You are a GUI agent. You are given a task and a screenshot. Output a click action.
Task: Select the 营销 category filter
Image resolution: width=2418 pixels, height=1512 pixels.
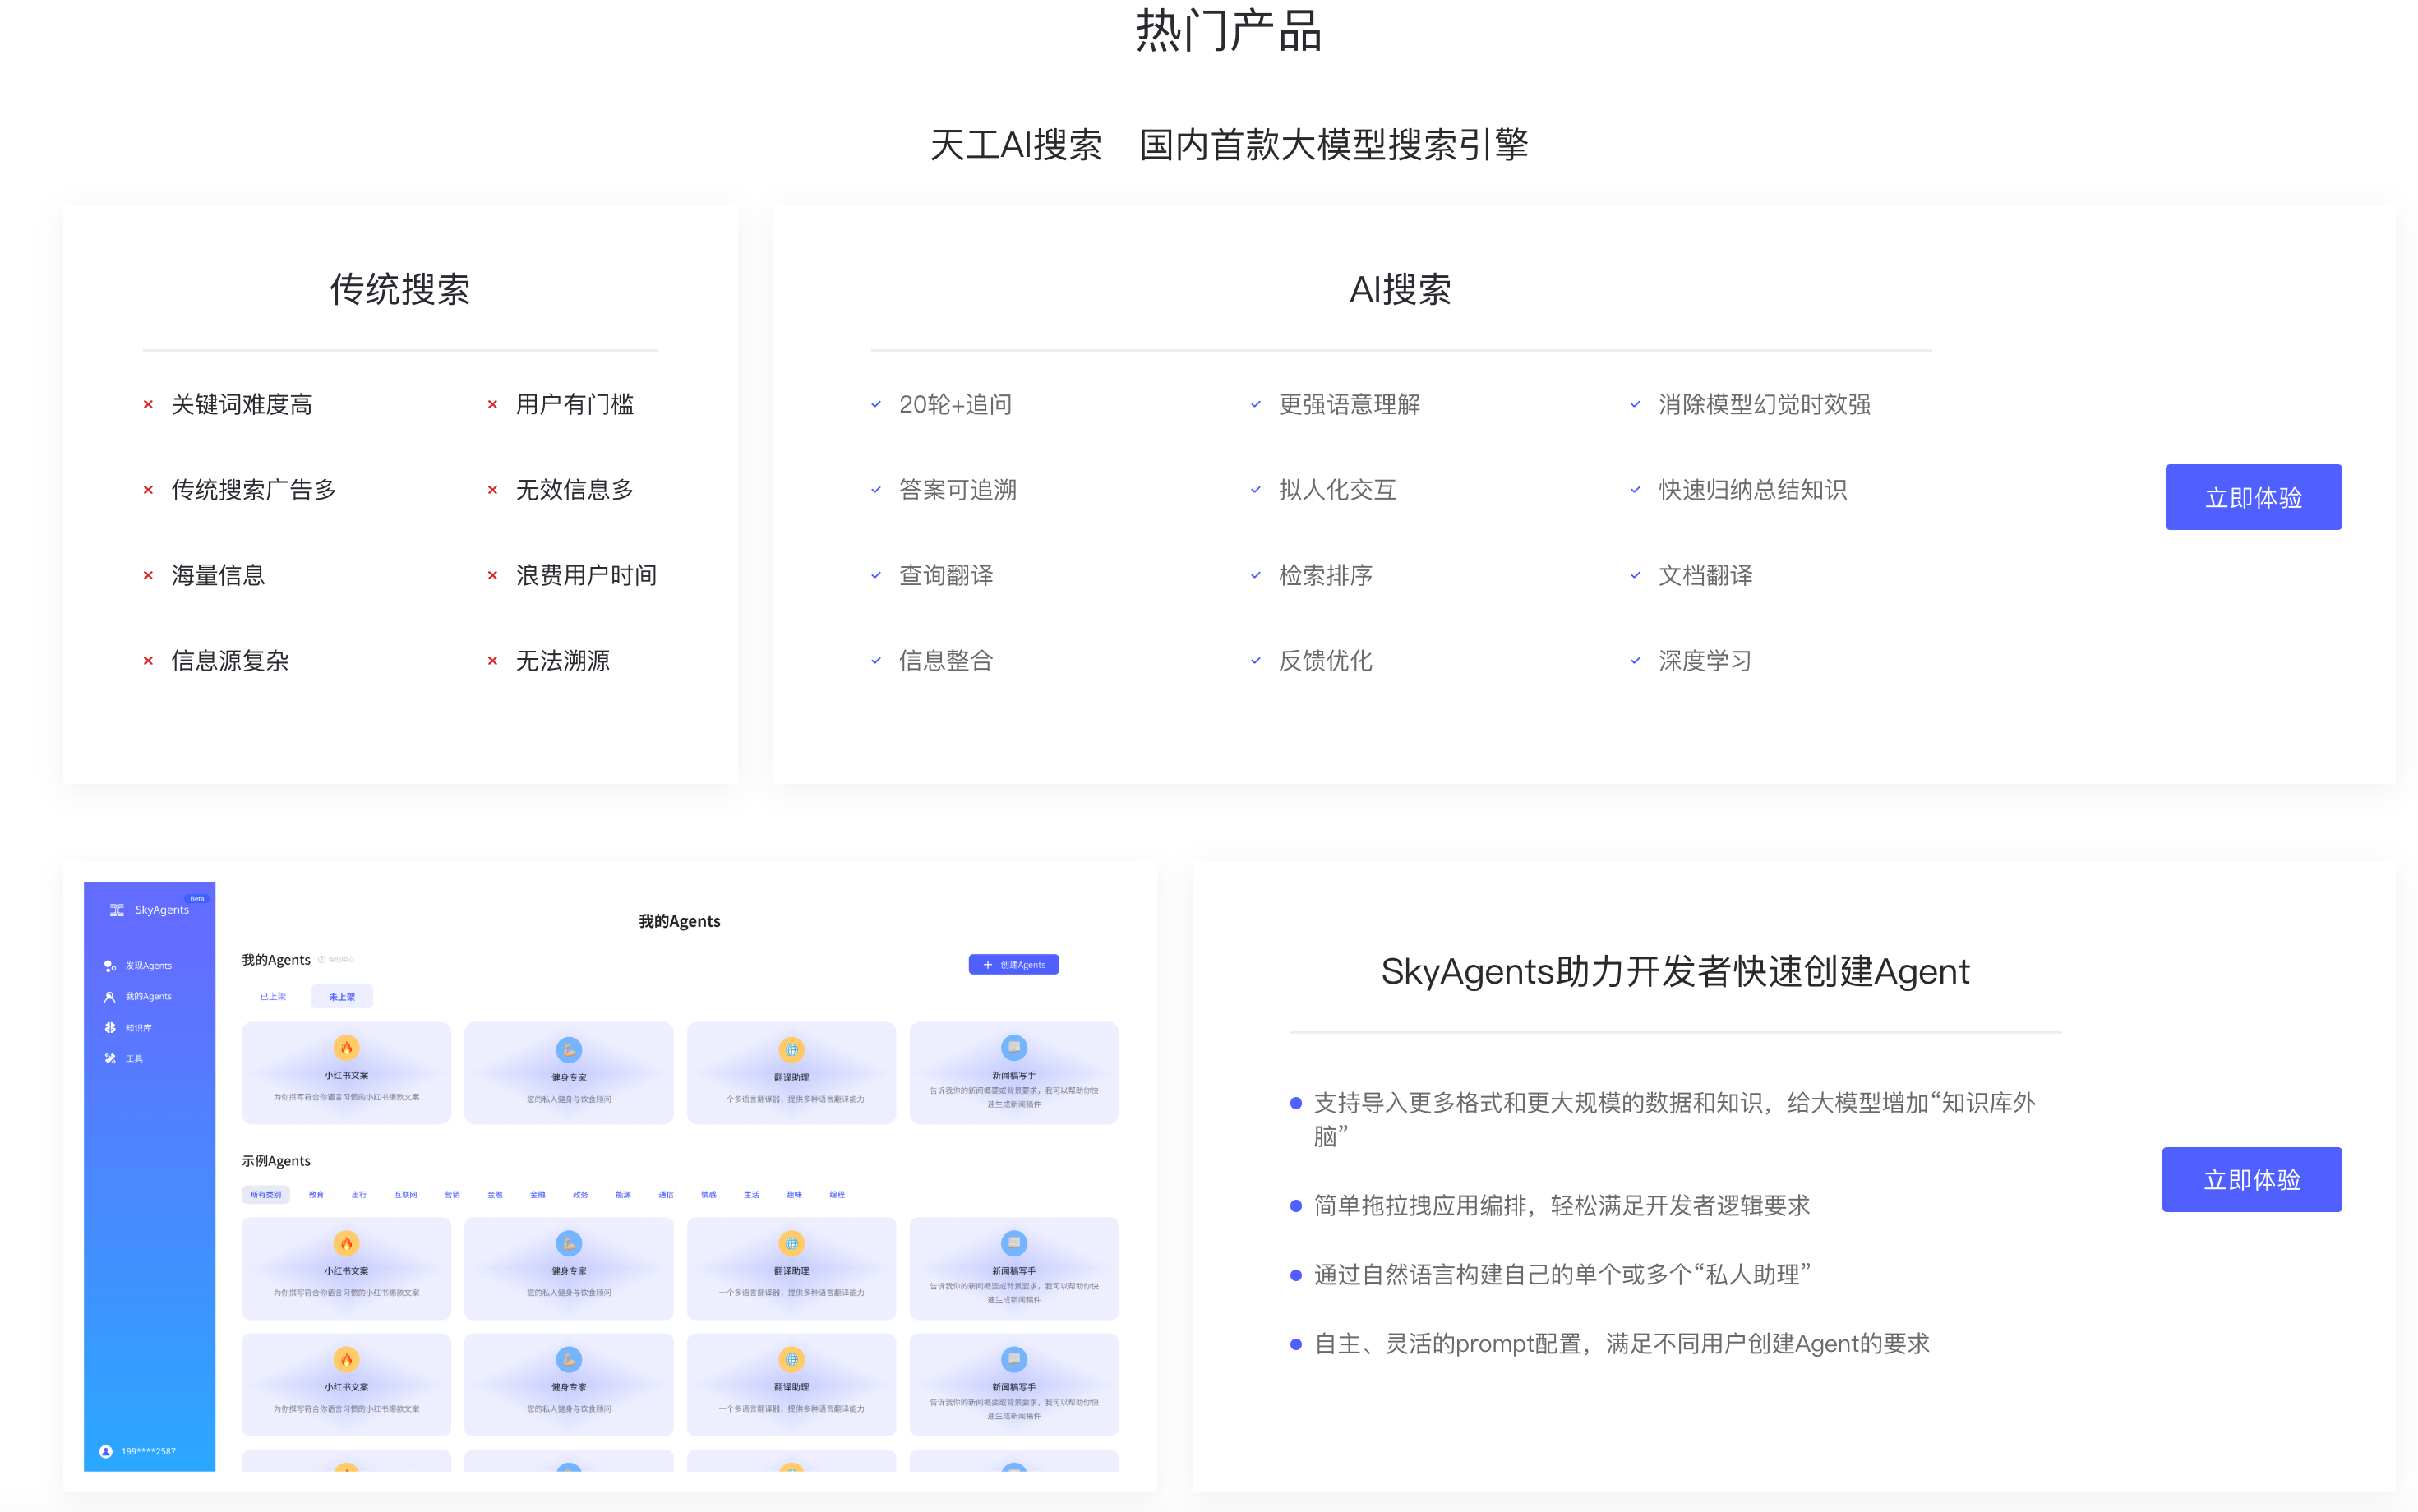coord(452,1195)
